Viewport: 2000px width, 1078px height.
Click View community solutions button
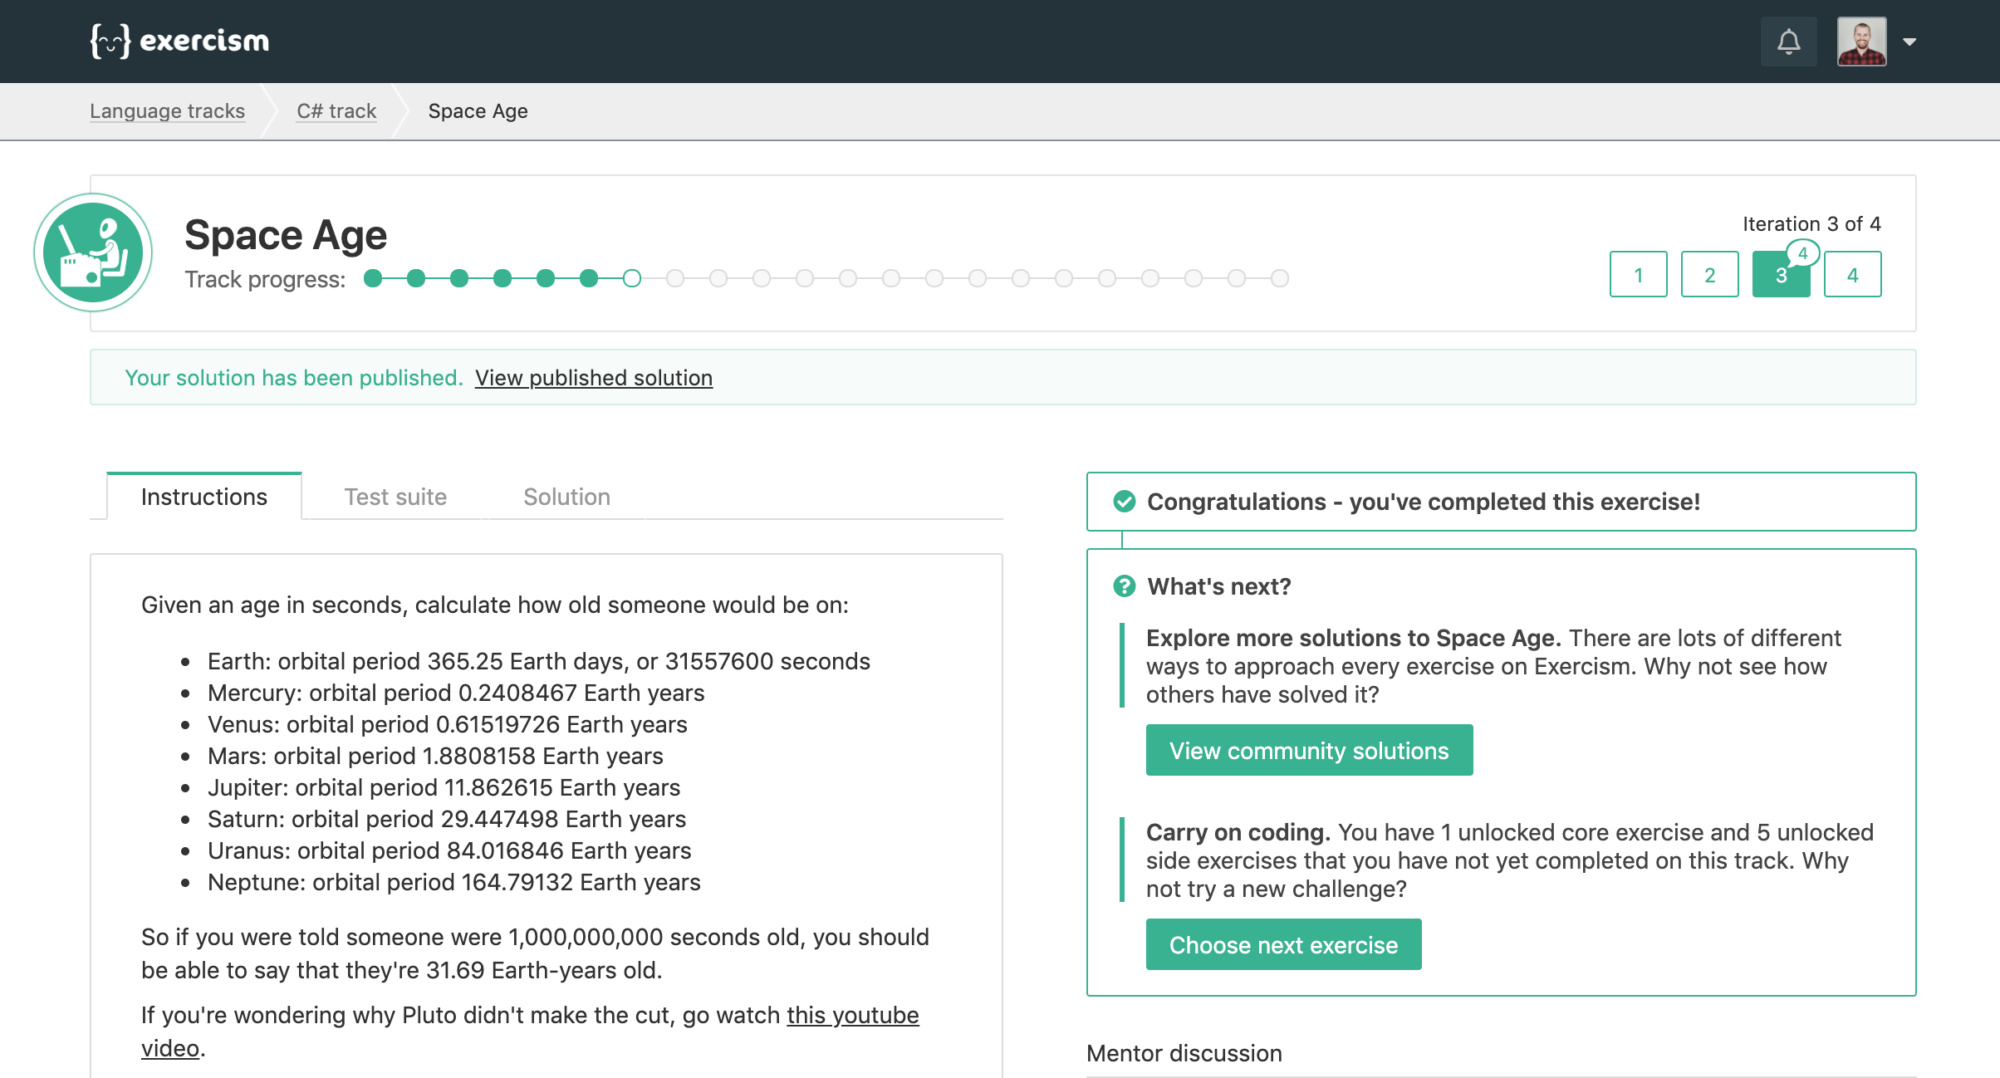click(1308, 751)
